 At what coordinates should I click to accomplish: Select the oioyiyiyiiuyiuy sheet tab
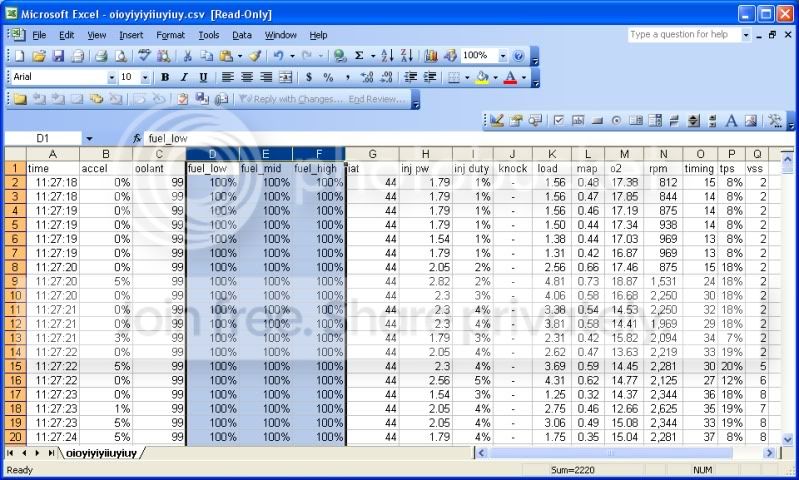101,453
